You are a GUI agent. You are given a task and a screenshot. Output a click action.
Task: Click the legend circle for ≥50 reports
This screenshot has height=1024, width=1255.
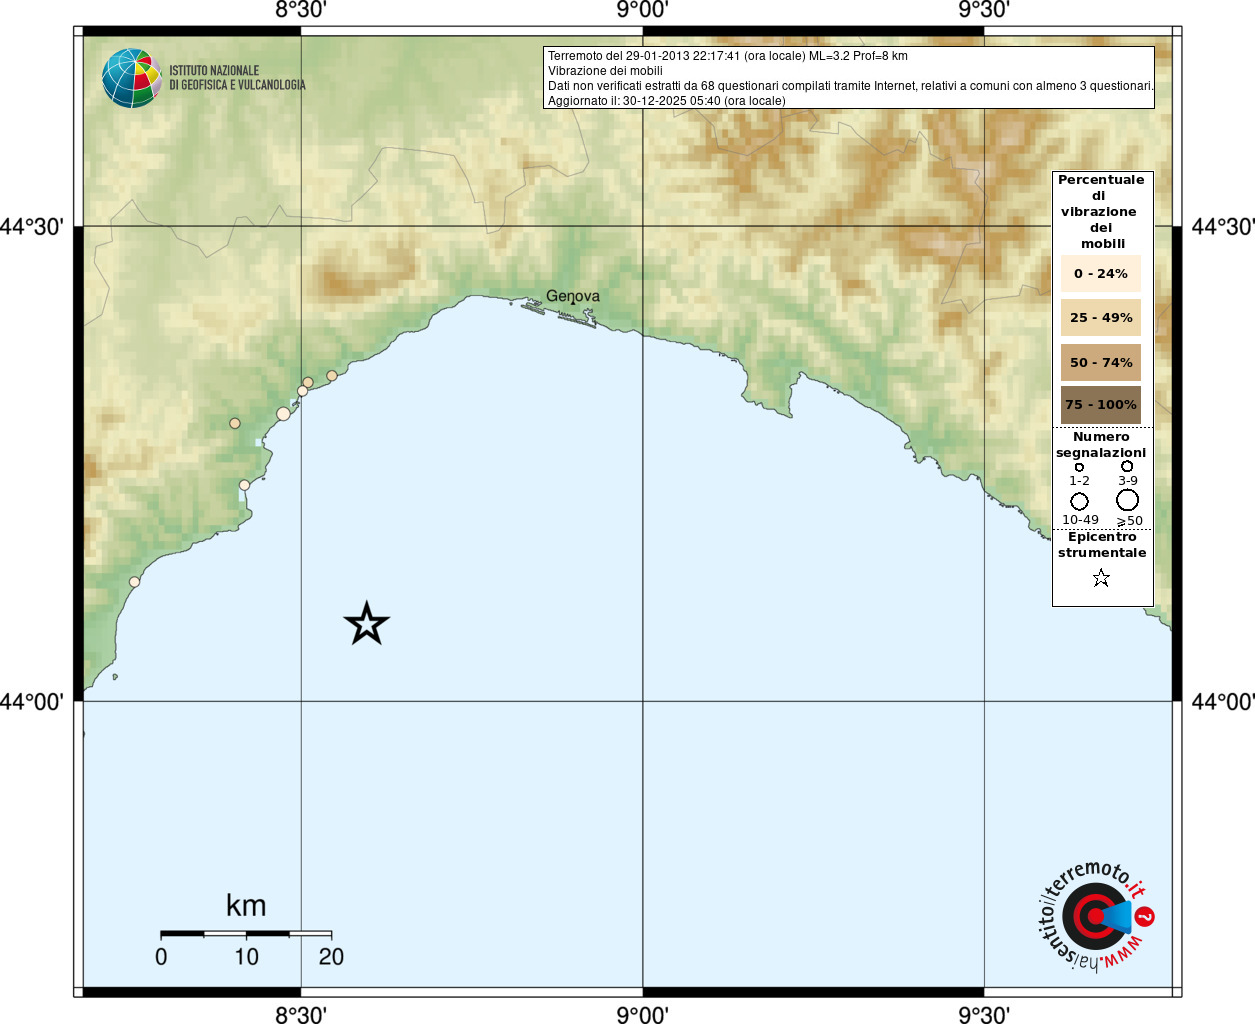coord(1128,500)
